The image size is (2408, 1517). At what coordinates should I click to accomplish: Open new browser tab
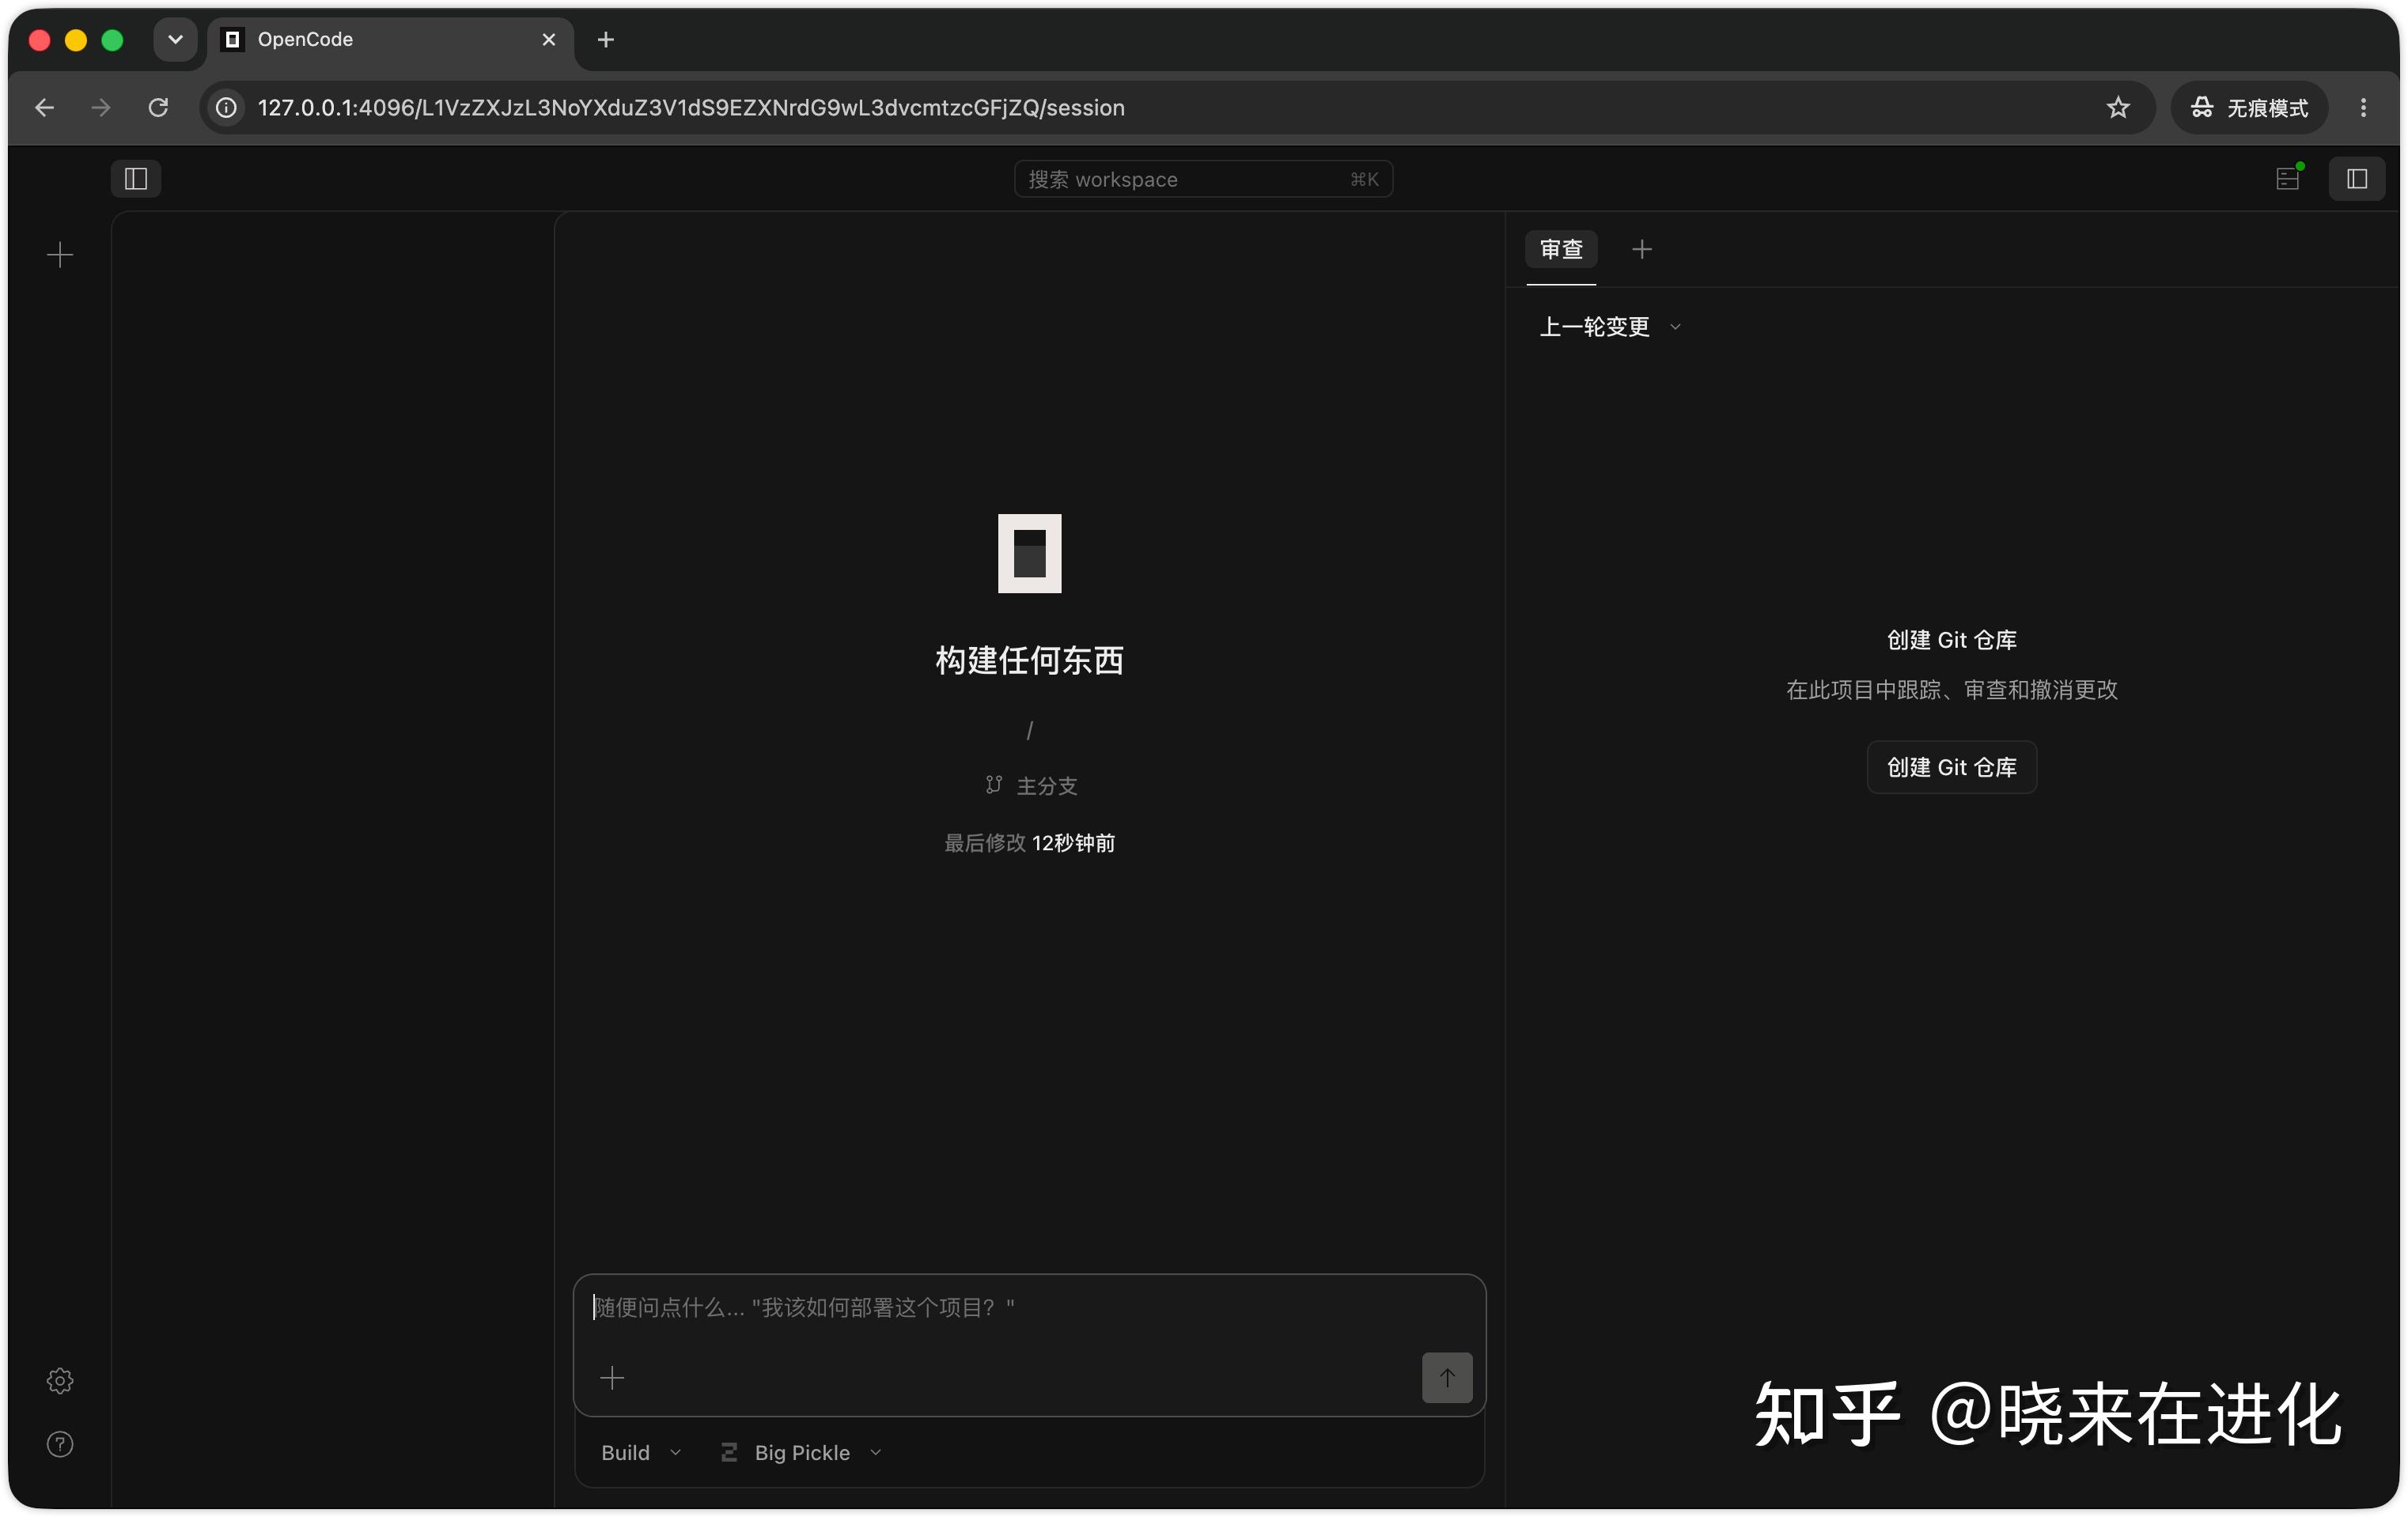605,40
